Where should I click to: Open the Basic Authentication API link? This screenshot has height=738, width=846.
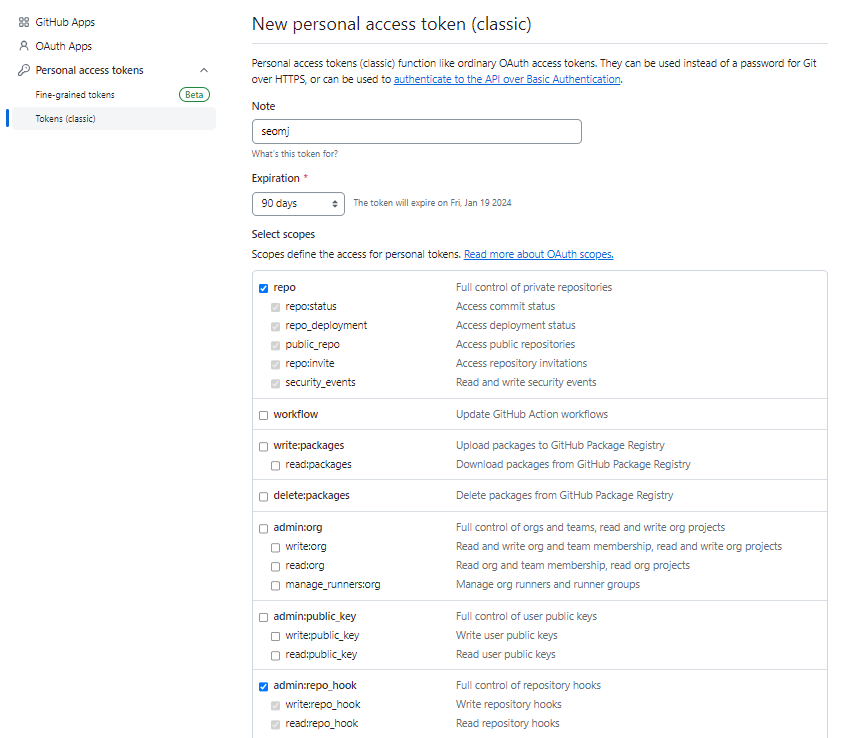click(x=507, y=79)
